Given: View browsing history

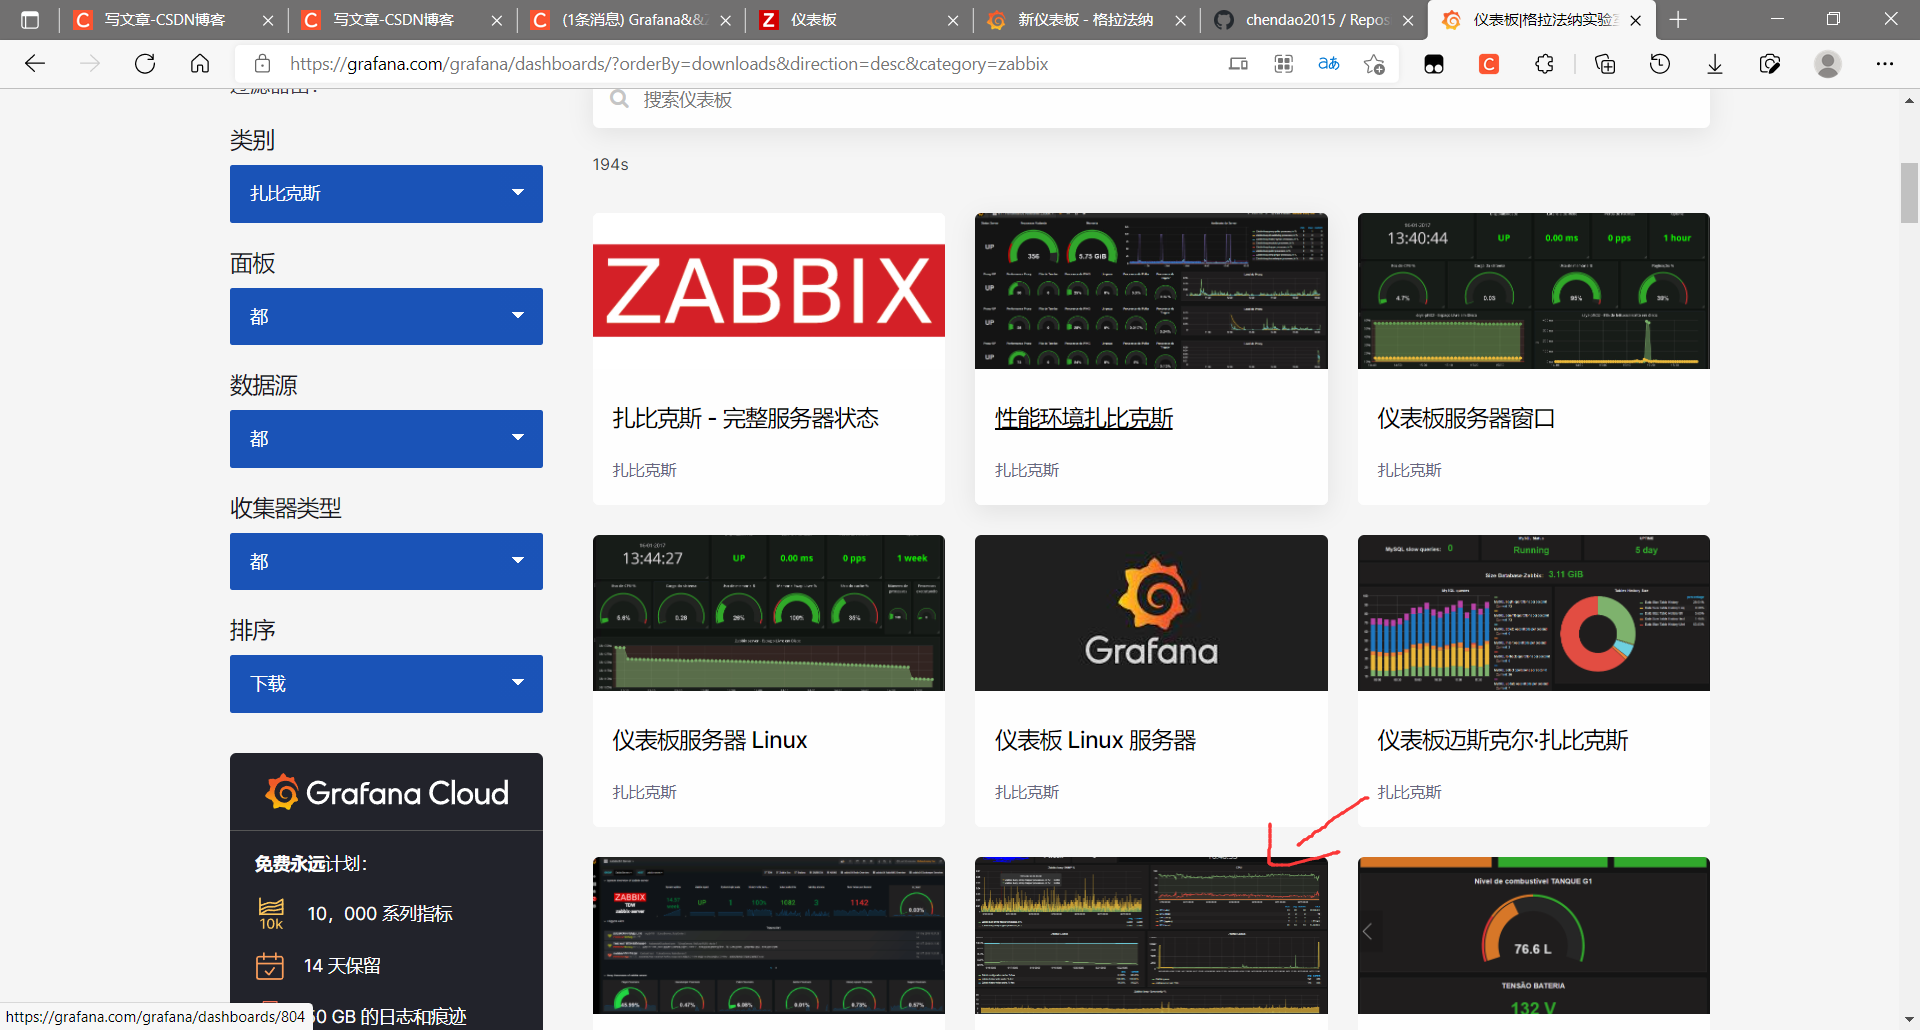Looking at the screenshot, I should pyautogui.click(x=1660, y=63).
